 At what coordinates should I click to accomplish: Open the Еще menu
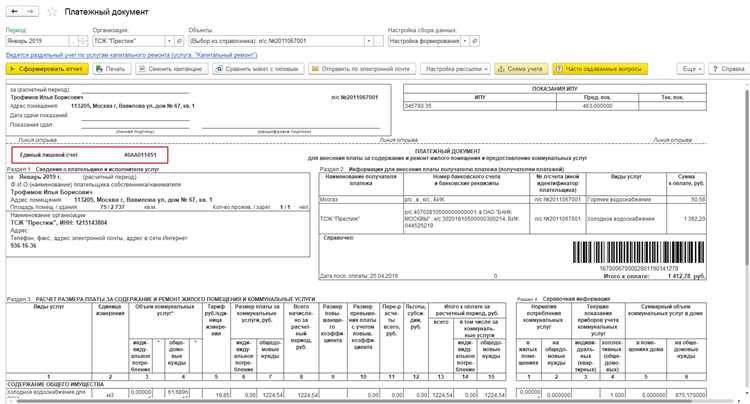coord(691,68)
